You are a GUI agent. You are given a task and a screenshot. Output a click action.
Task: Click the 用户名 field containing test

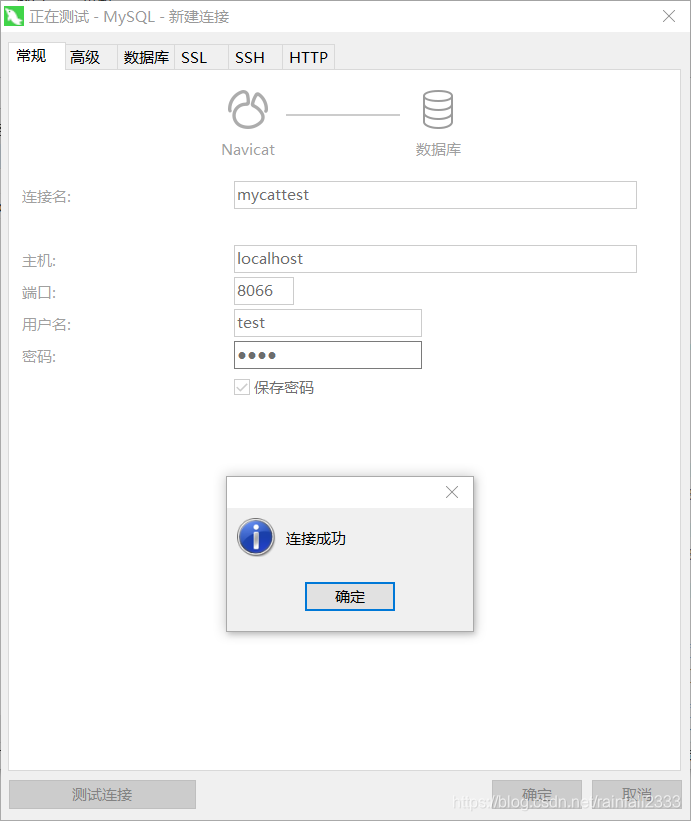328,323
